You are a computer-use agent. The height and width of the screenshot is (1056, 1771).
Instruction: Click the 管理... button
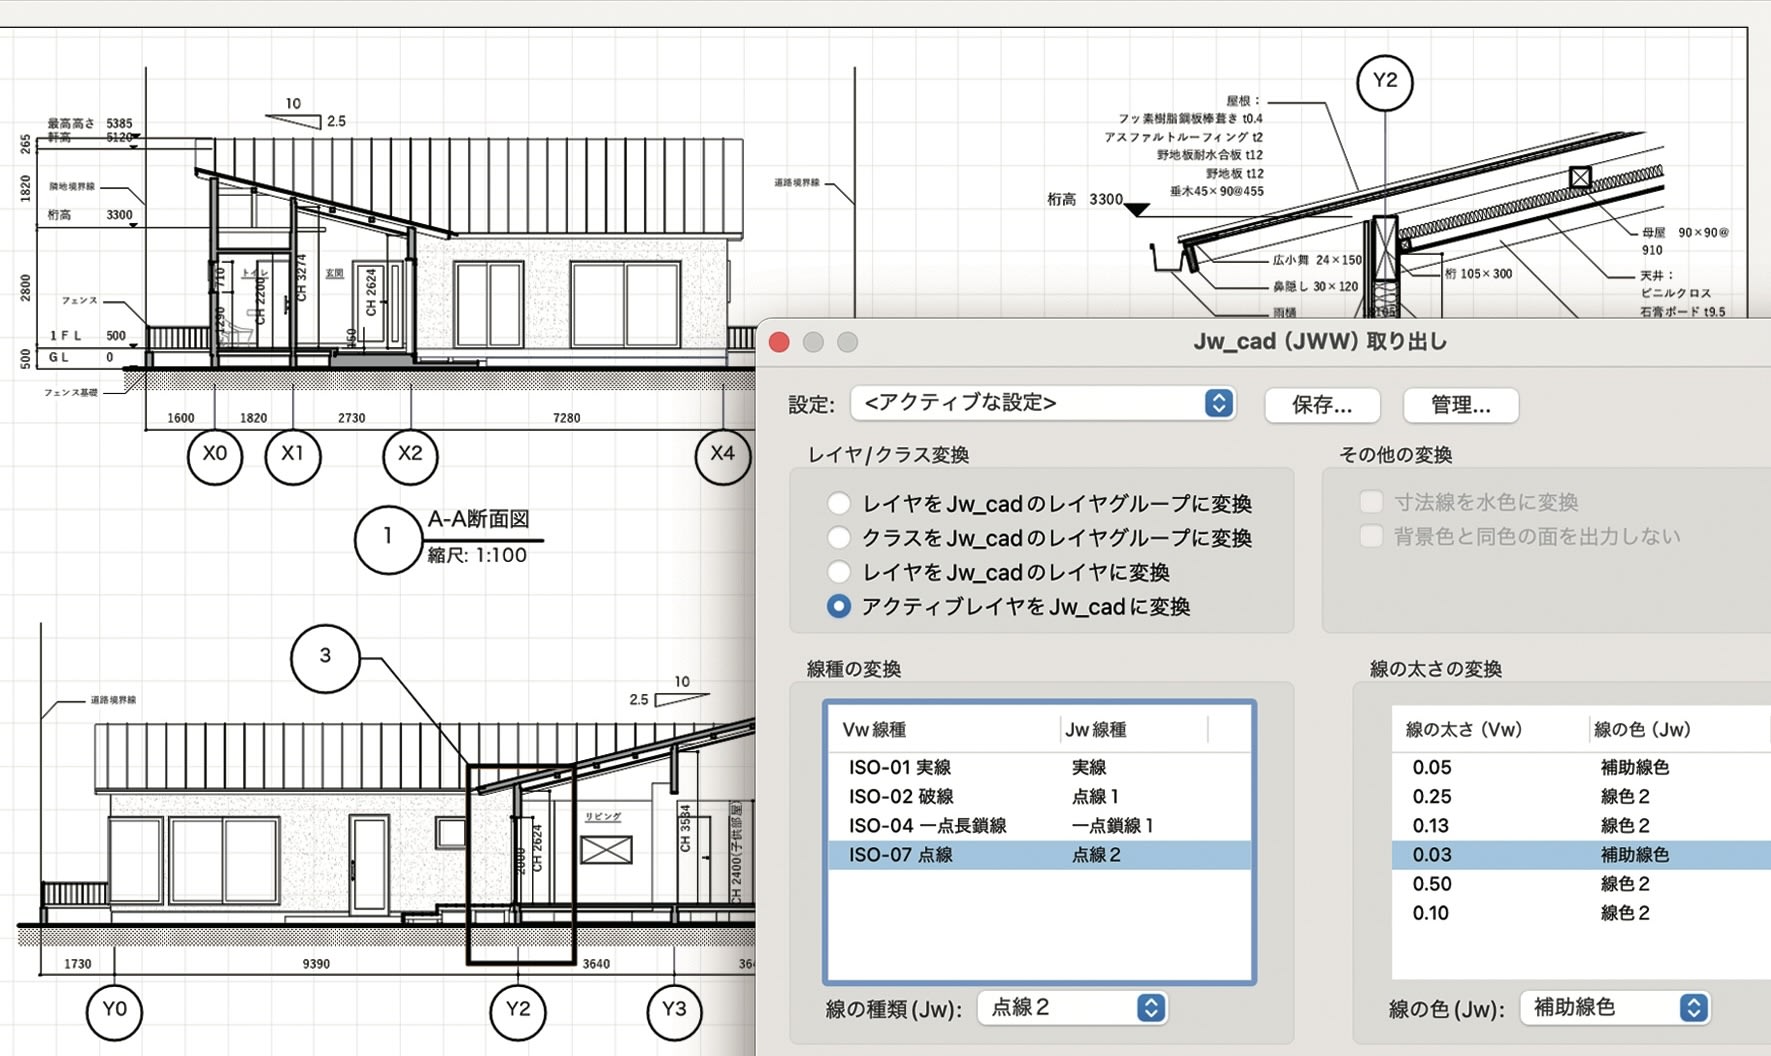(x=1460, y=404)
